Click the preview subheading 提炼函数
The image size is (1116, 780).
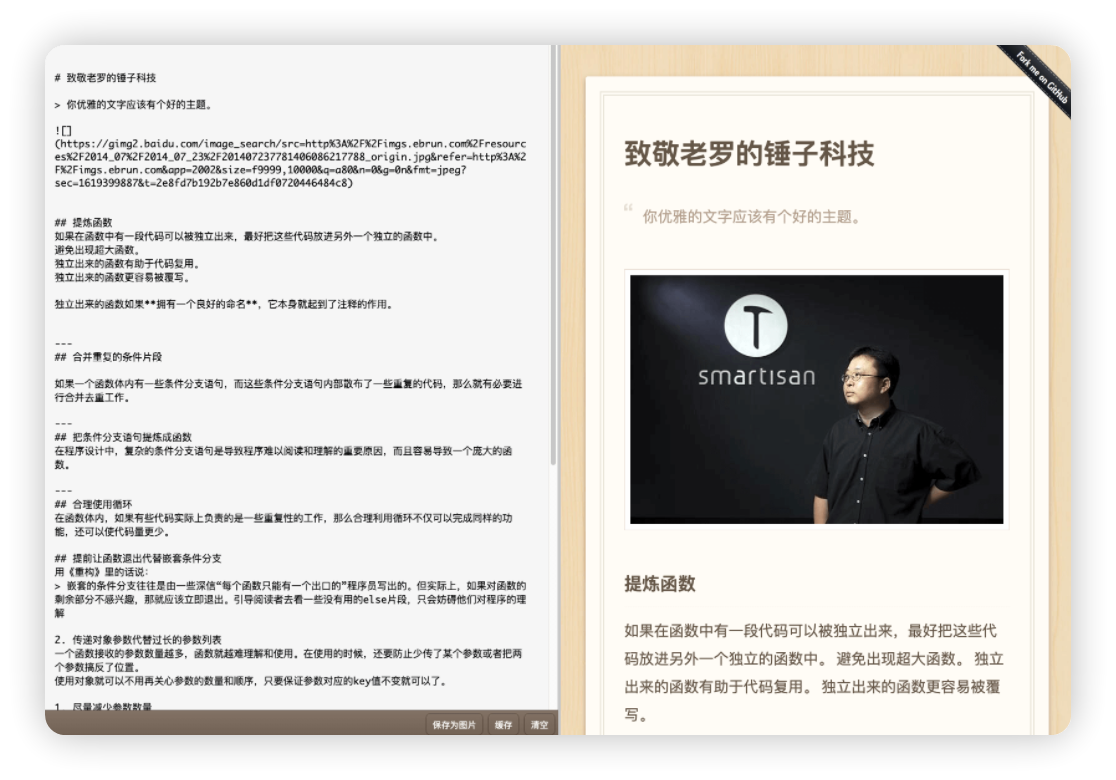659,584
